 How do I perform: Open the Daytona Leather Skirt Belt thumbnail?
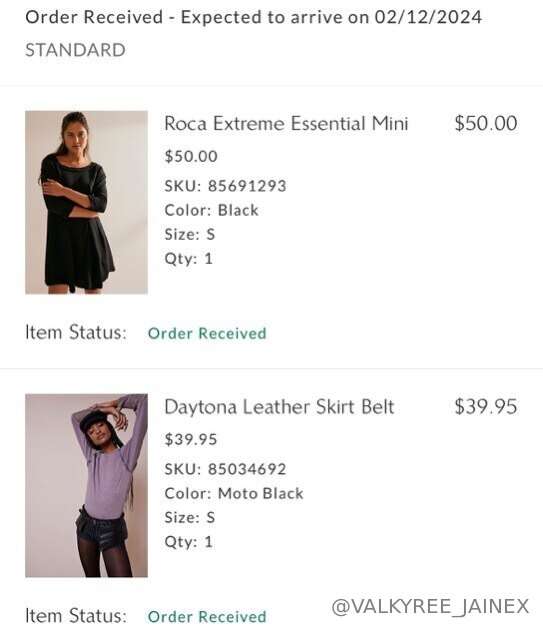click(x=86, y=485)
